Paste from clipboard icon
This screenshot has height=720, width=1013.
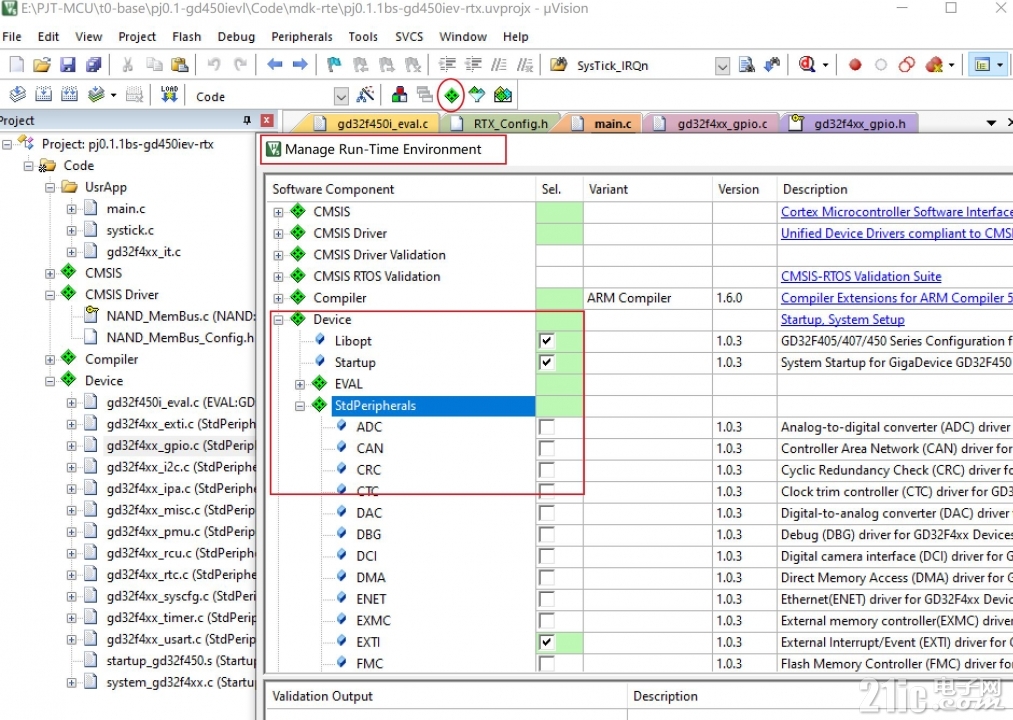[x=179, y=65]
